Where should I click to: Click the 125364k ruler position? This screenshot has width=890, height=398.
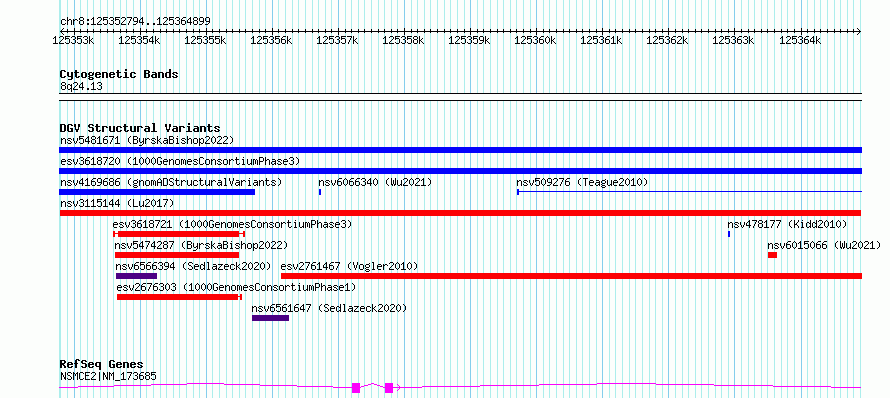tap(799, 40)
